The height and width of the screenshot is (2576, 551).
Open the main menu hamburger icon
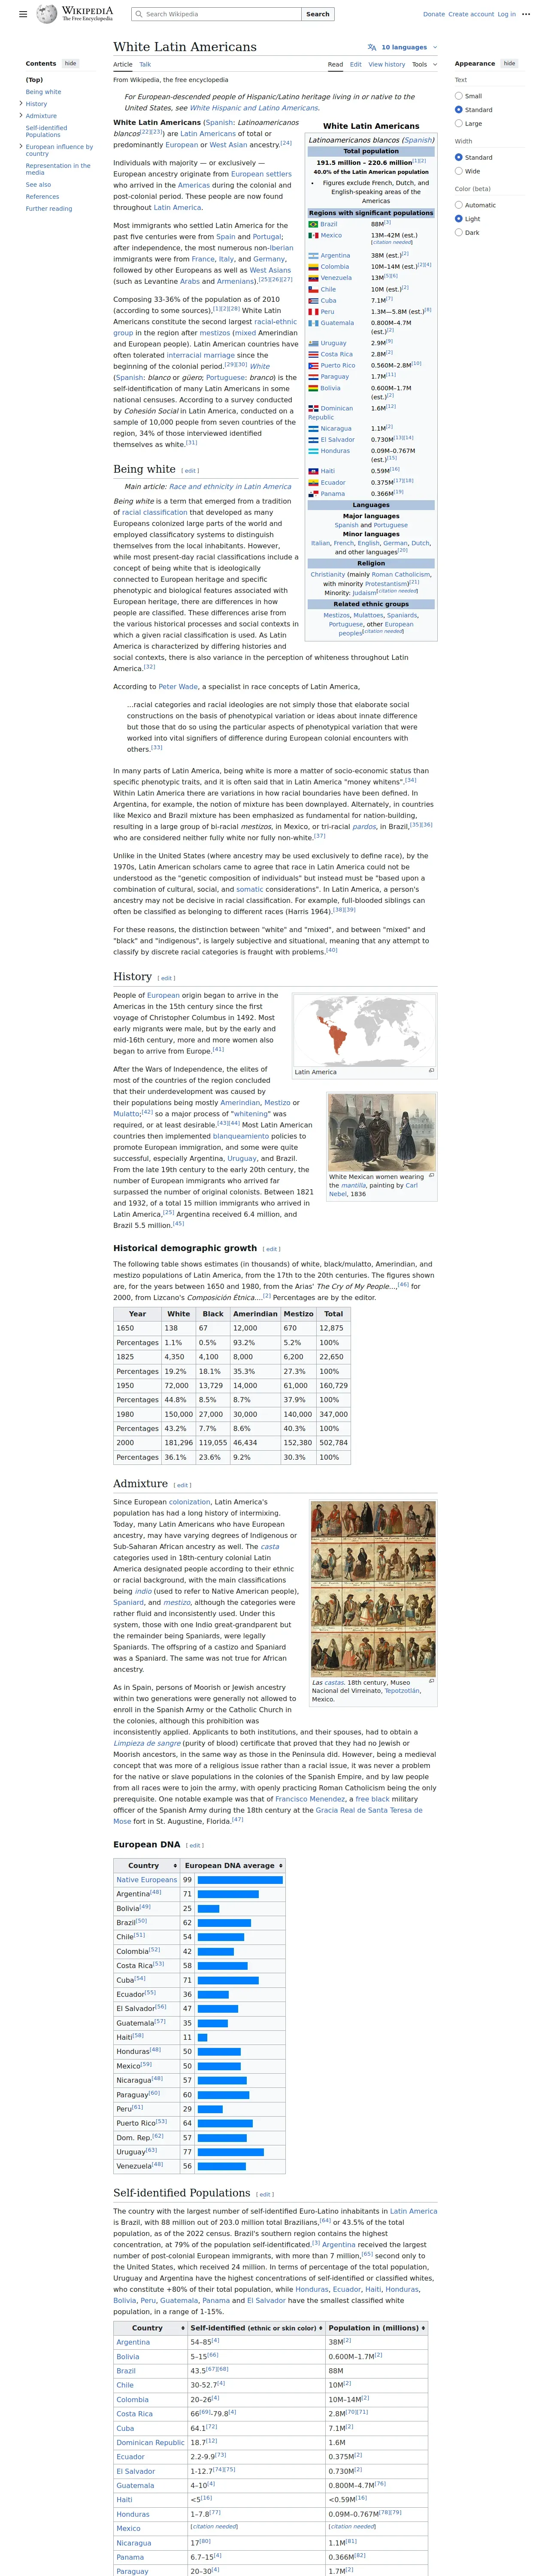[23, 14]
